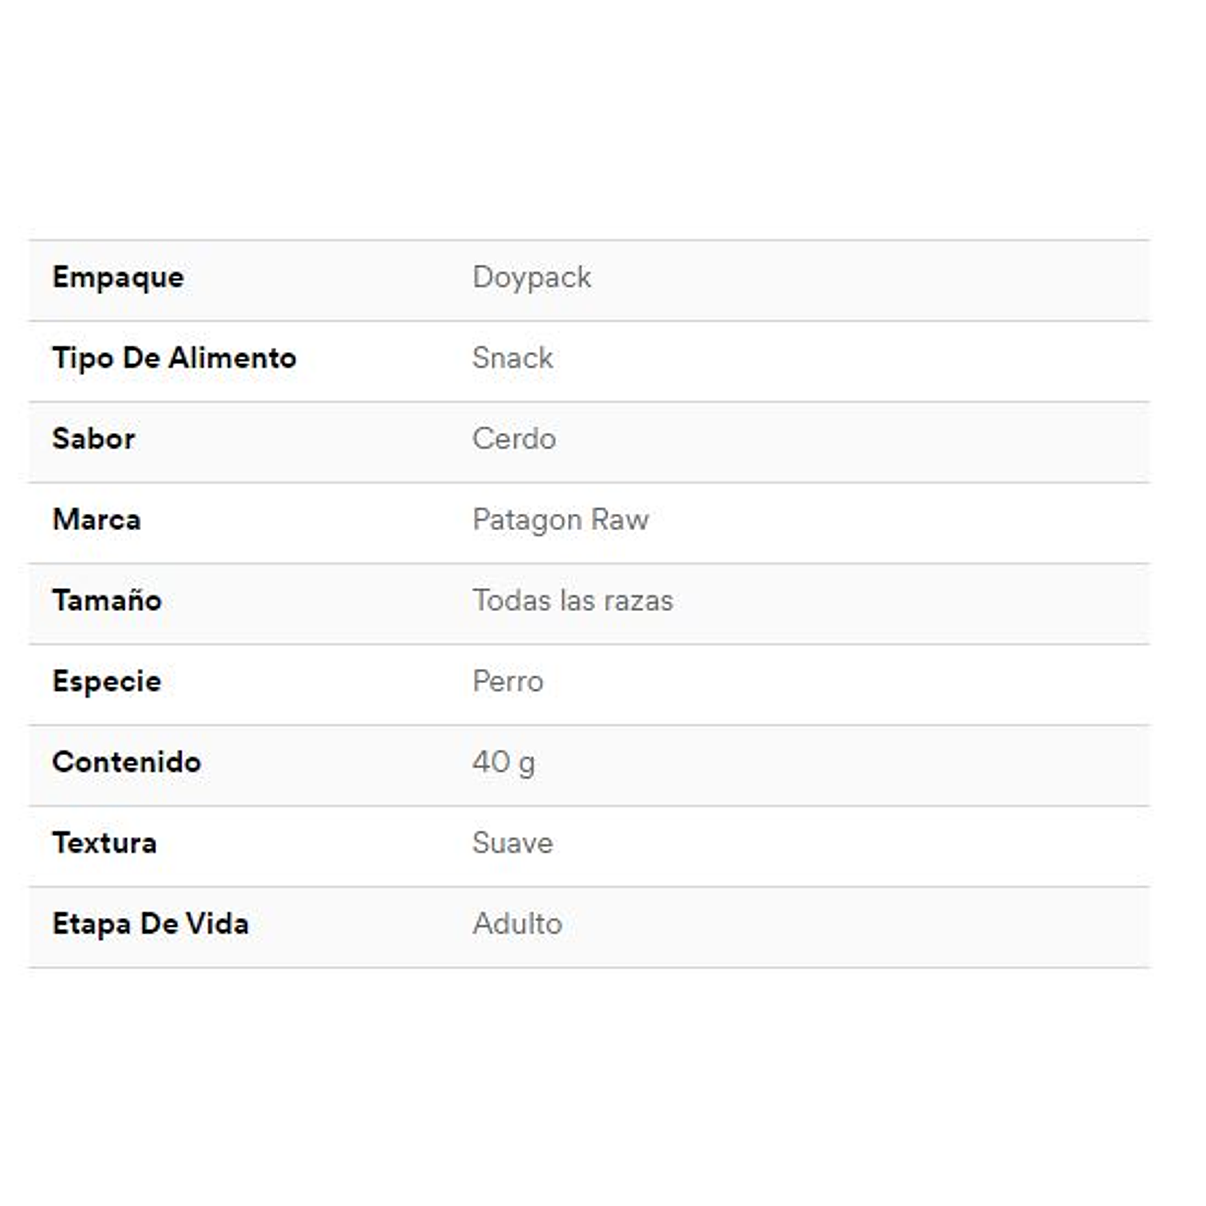Select the Doypack value text
Image resolution: width=1206 pixels, height=1206 pixels.
531,278
